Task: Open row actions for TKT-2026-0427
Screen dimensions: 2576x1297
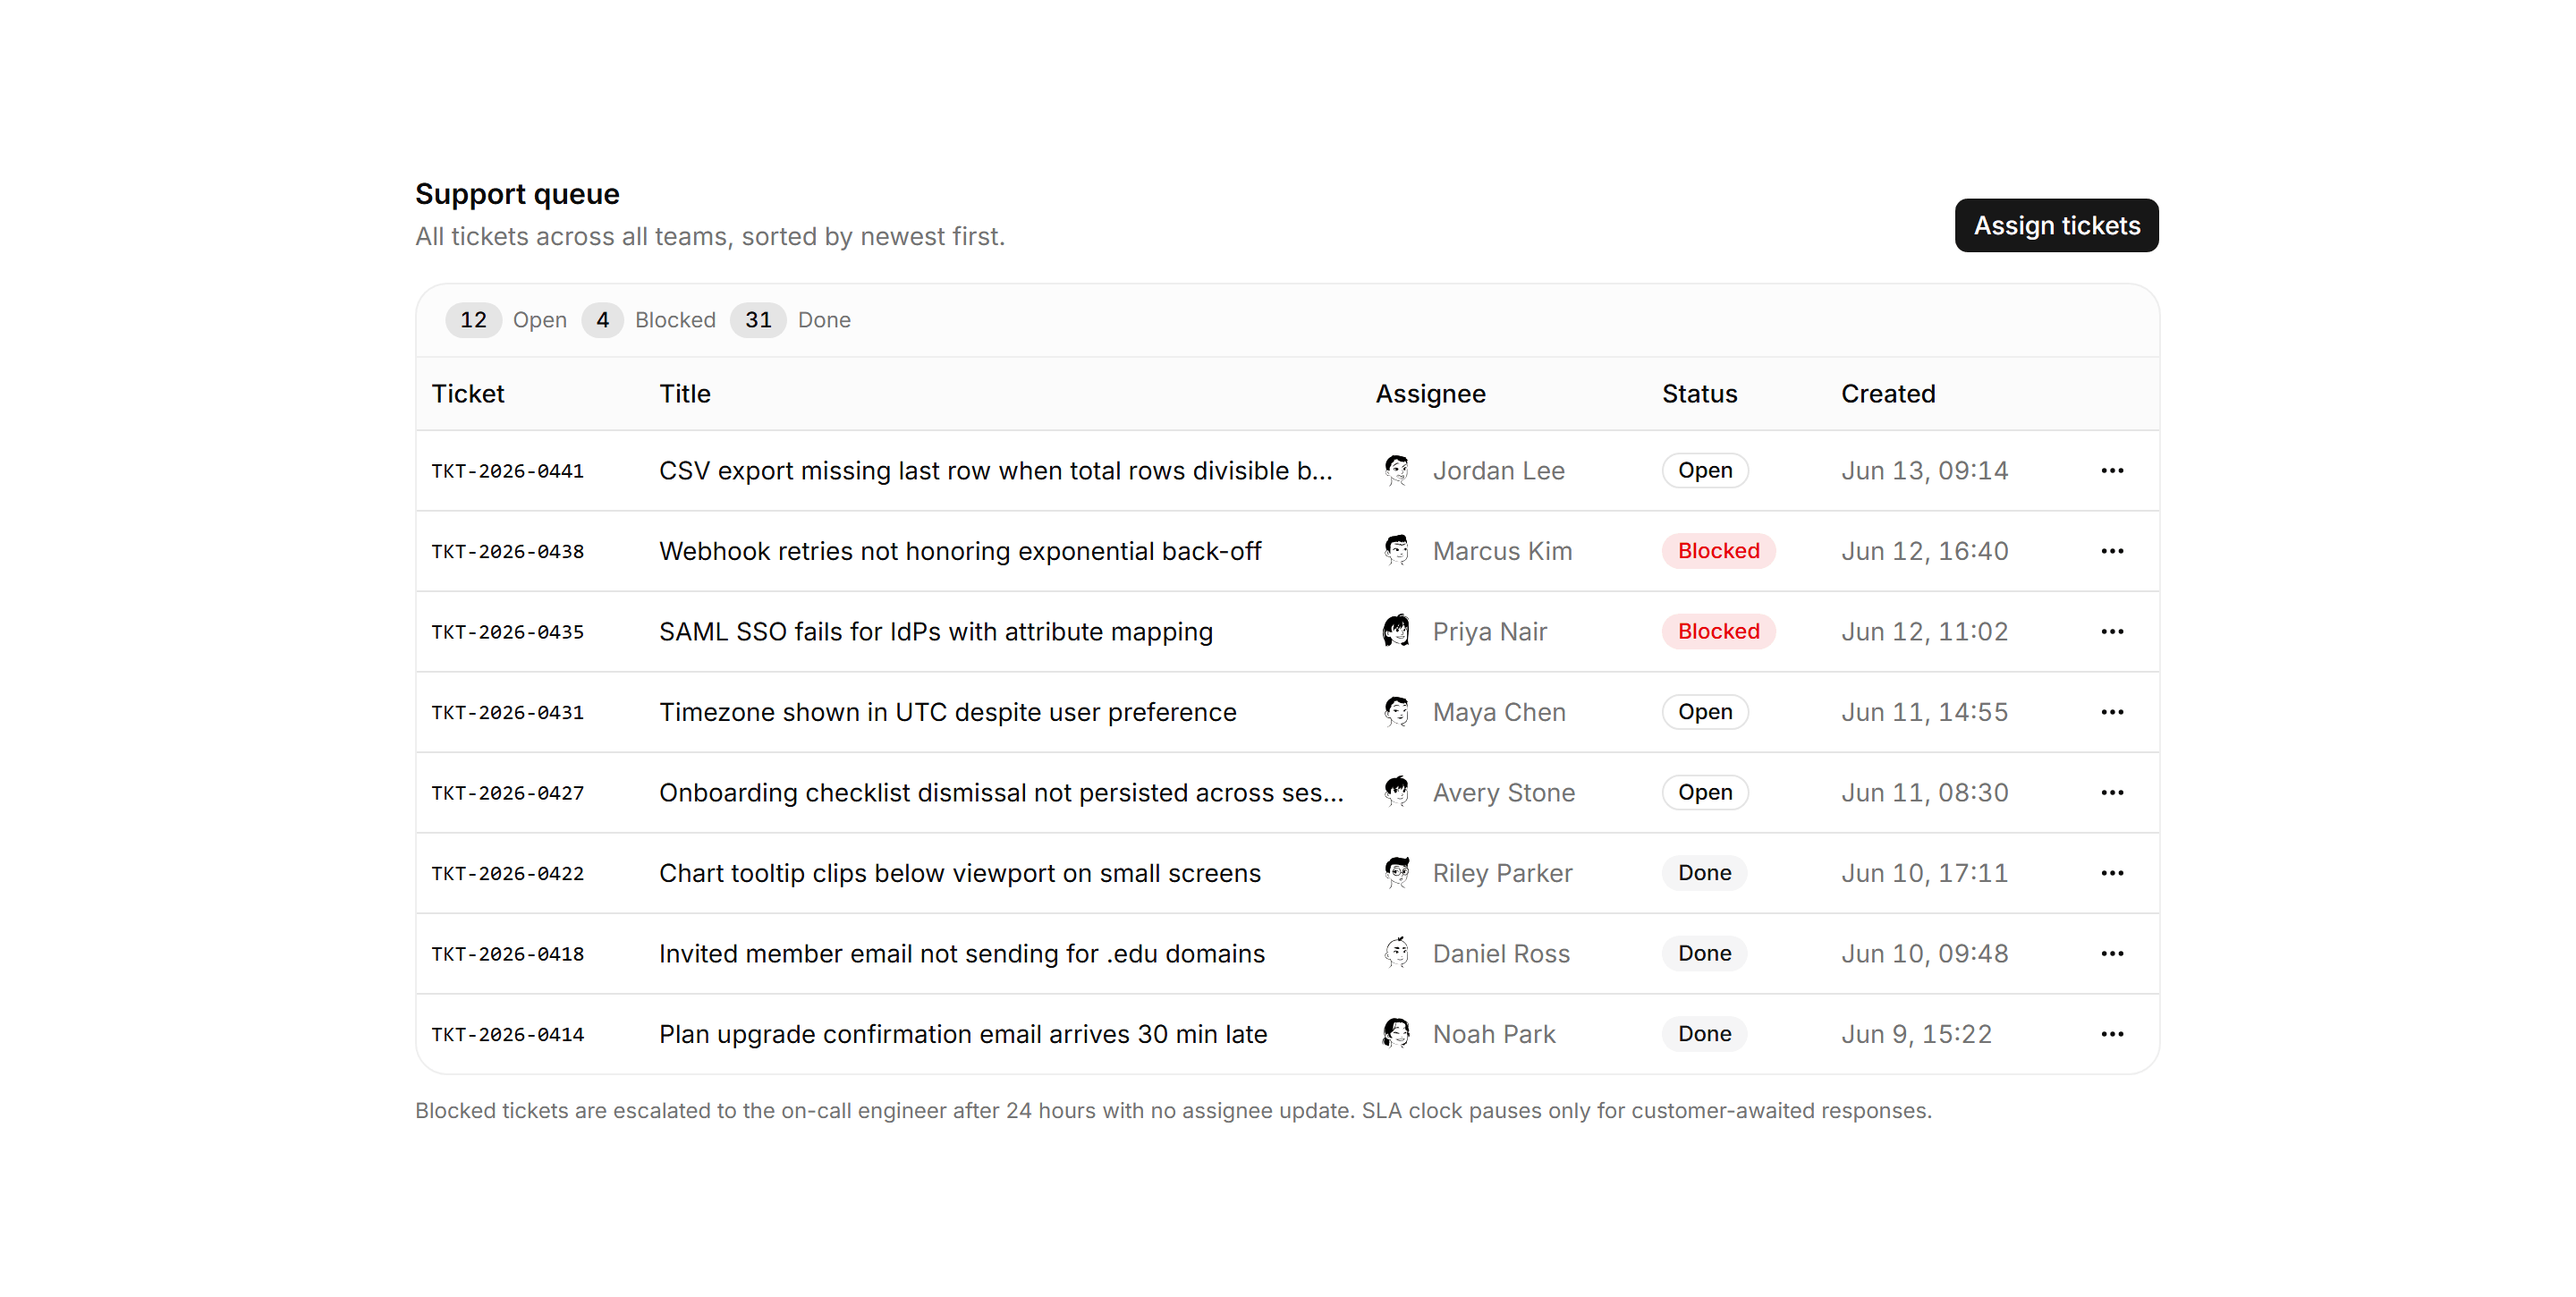Action: tap(2112, 793)
